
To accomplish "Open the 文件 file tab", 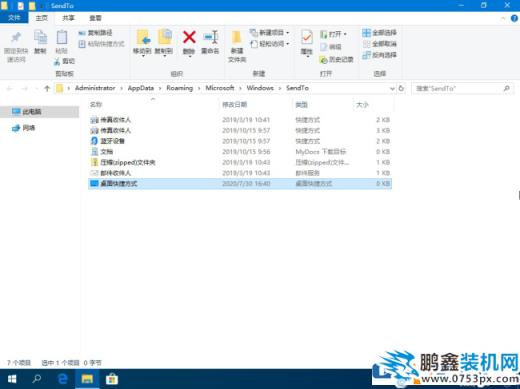I will coord(14,18).
